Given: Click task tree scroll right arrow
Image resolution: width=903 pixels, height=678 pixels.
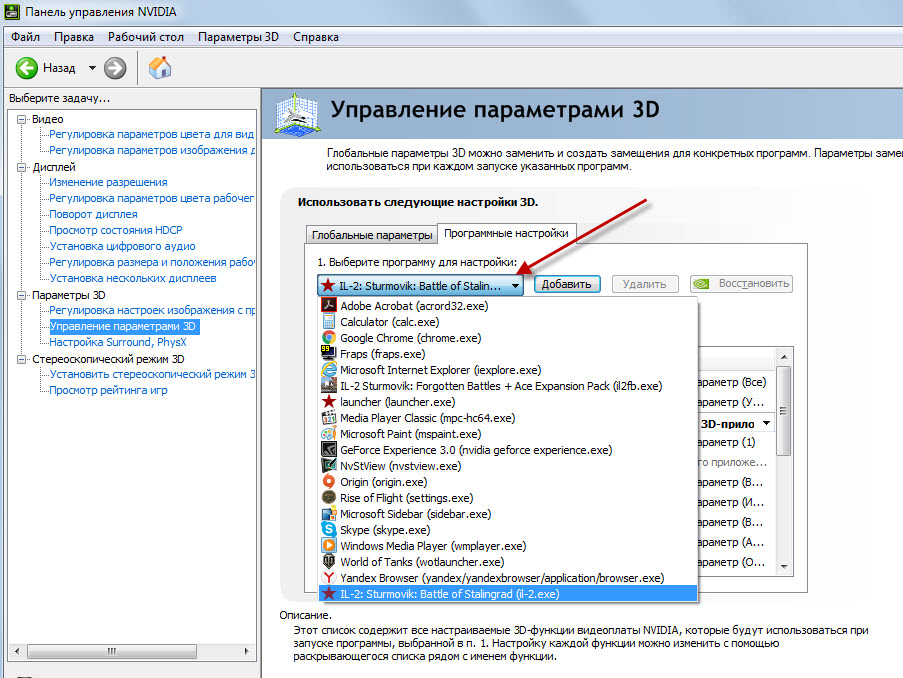Looking at the screenshot, I should click(x=246, y=652).
